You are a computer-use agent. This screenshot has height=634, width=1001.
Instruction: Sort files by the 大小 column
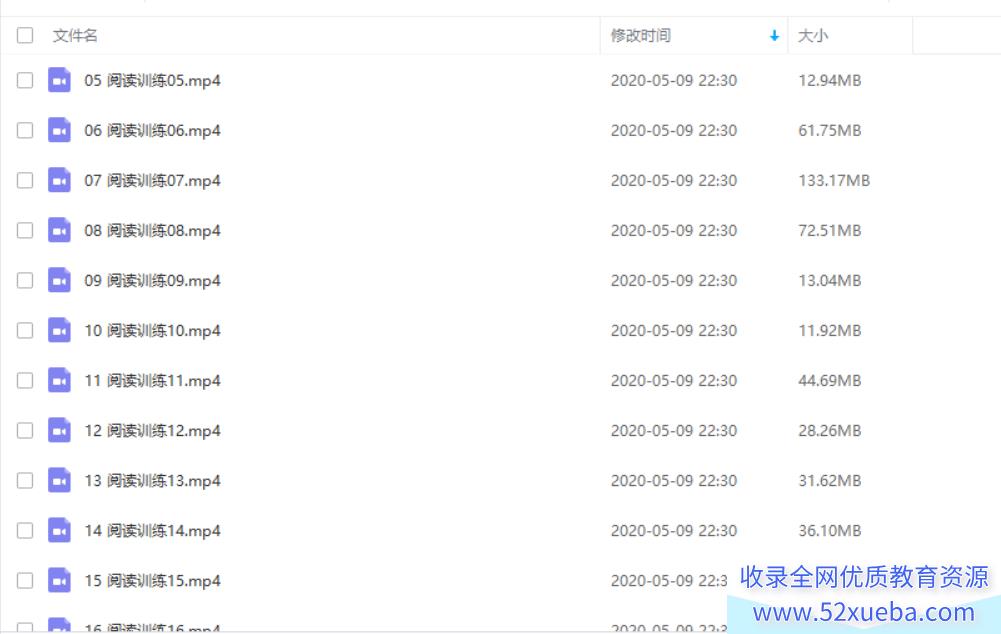(x=813, y=35)
